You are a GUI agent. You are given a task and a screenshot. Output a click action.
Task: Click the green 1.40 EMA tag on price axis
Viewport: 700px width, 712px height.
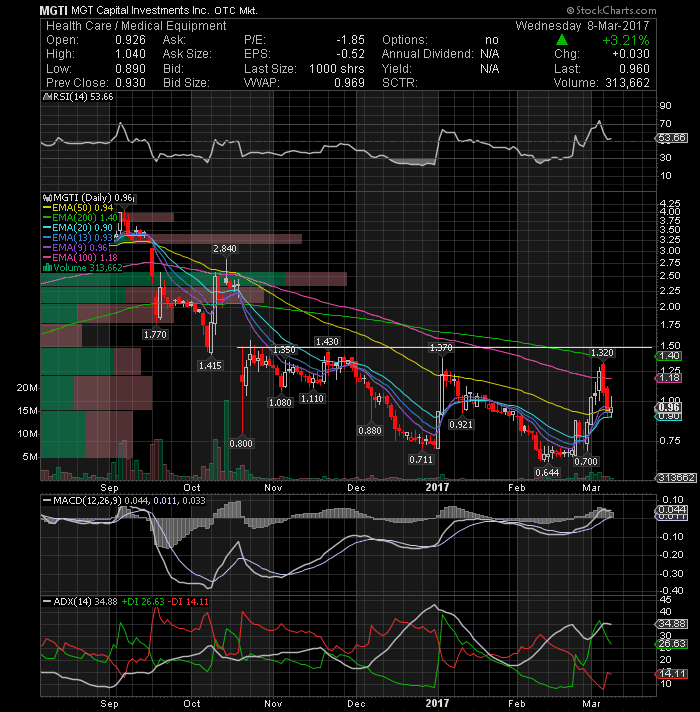(669, 356)
